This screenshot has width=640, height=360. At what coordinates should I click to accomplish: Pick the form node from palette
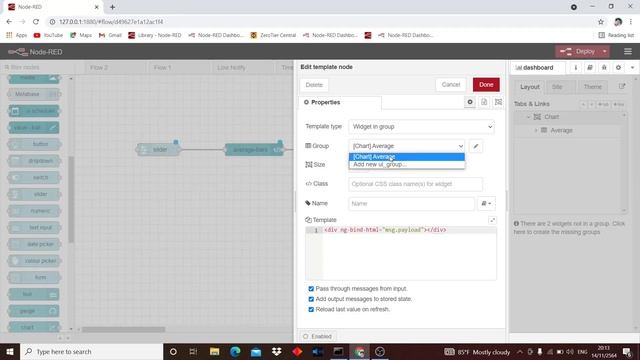coord(34,278)
